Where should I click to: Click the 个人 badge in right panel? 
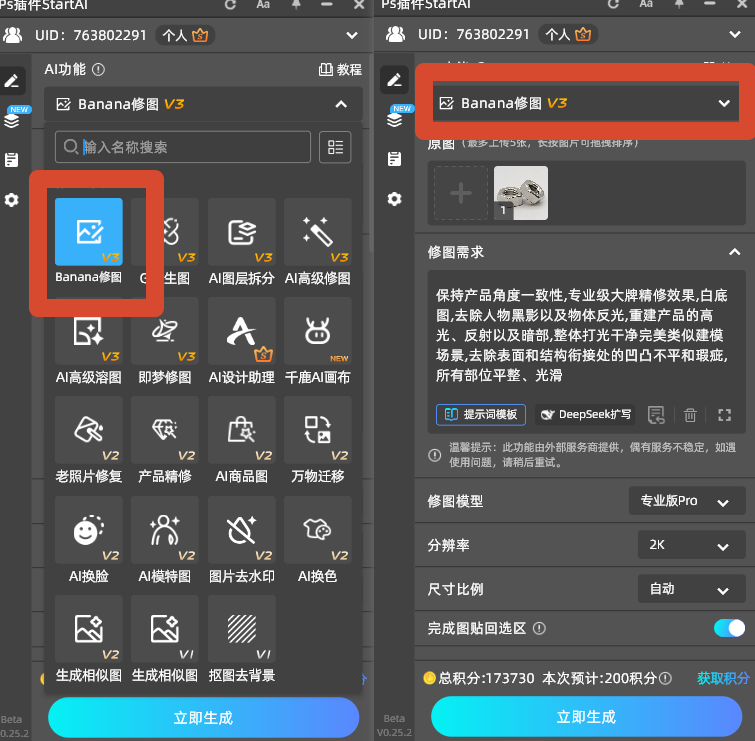(568, 34)
